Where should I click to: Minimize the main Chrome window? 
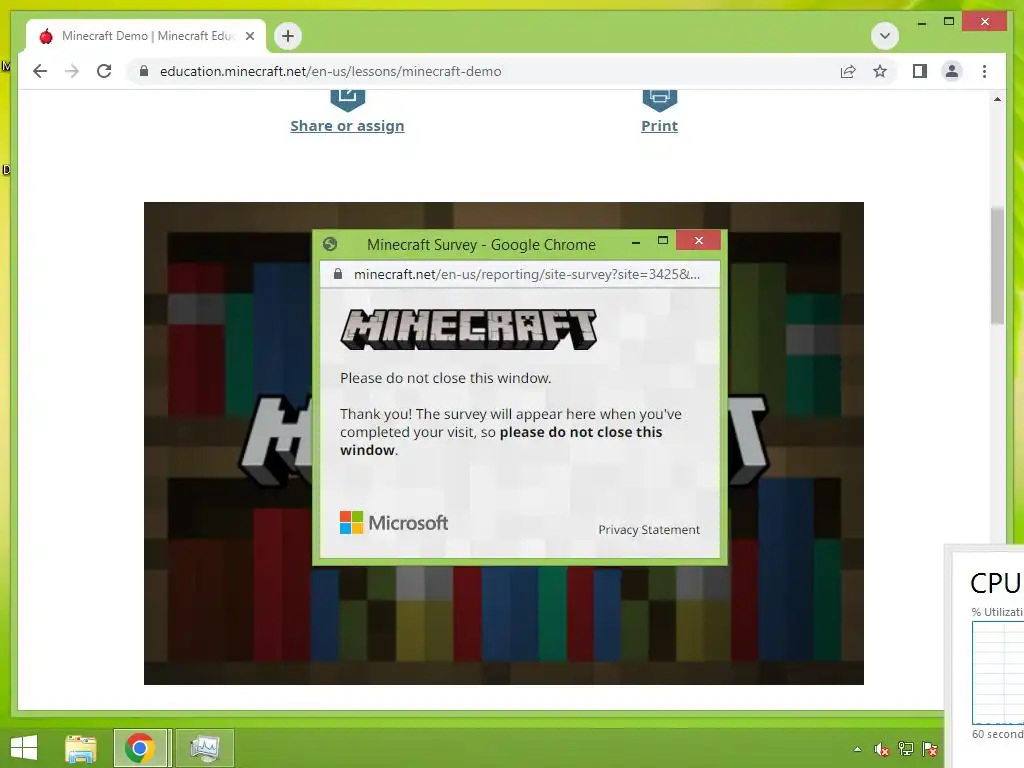pos(921,23)
